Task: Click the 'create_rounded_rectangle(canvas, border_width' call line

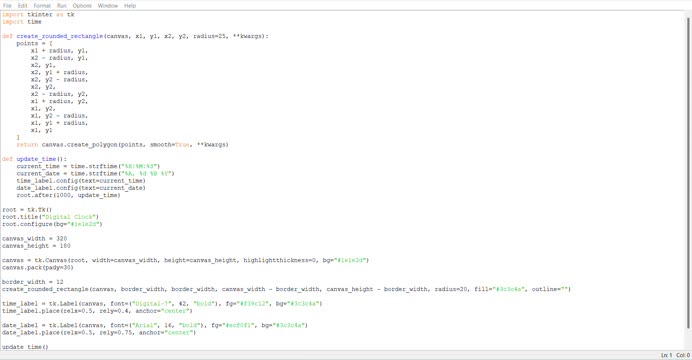Action: click(286, 289)
